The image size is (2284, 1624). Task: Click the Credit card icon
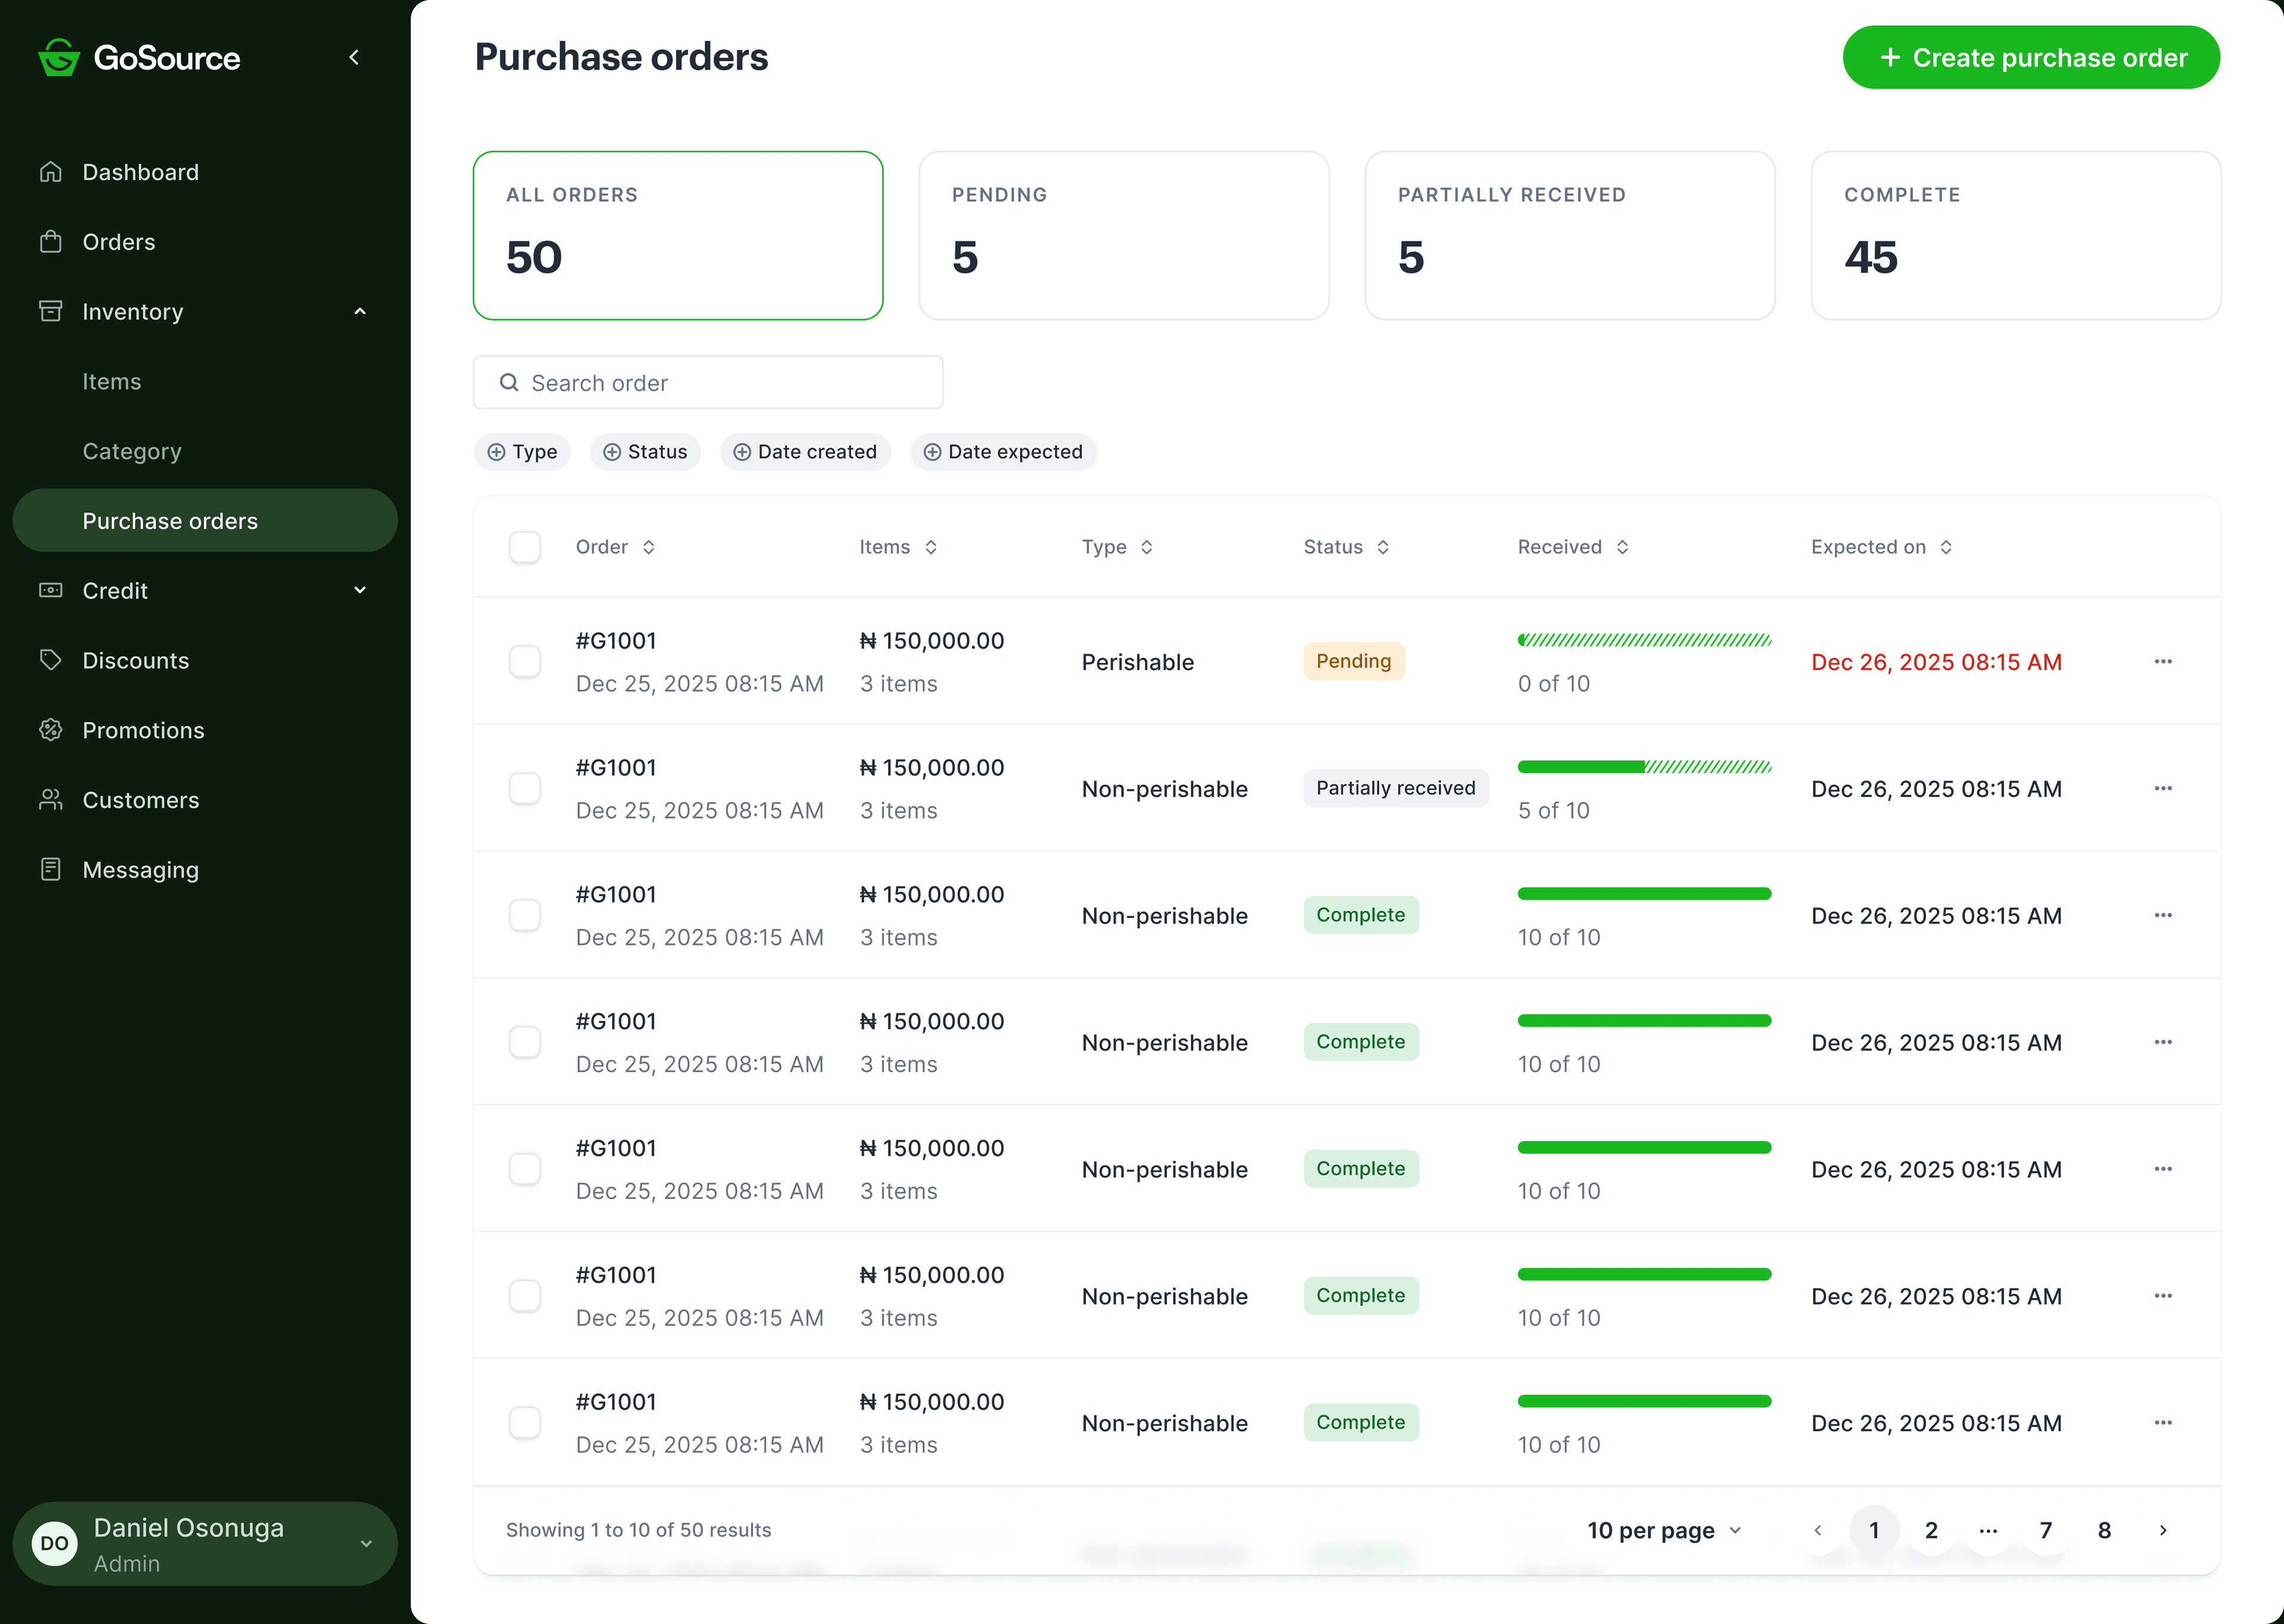tap(50, 590)
